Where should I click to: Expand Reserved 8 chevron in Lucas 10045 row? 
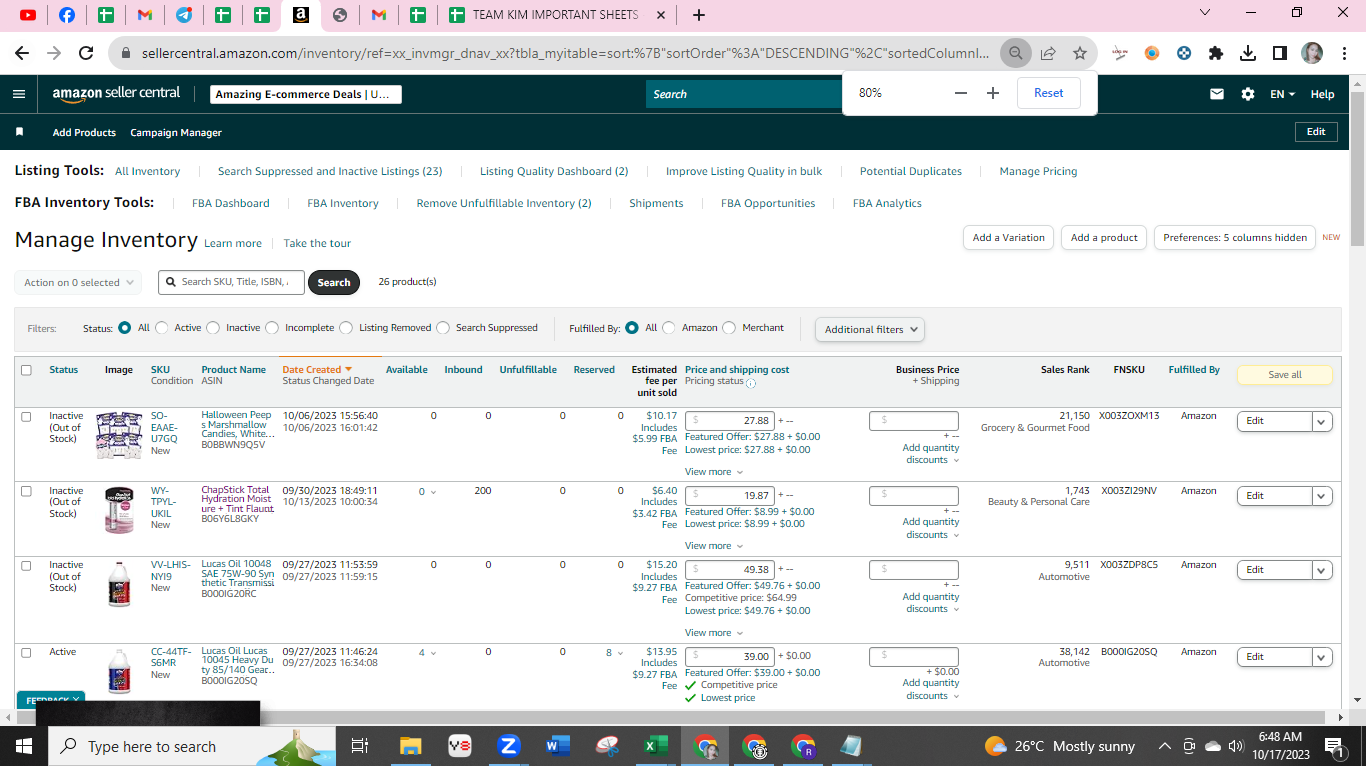click(x=620, y=653)
